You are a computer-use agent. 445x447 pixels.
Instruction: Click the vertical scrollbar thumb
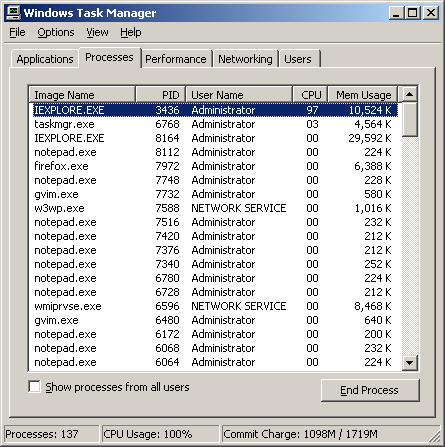(x=409, y=119)
